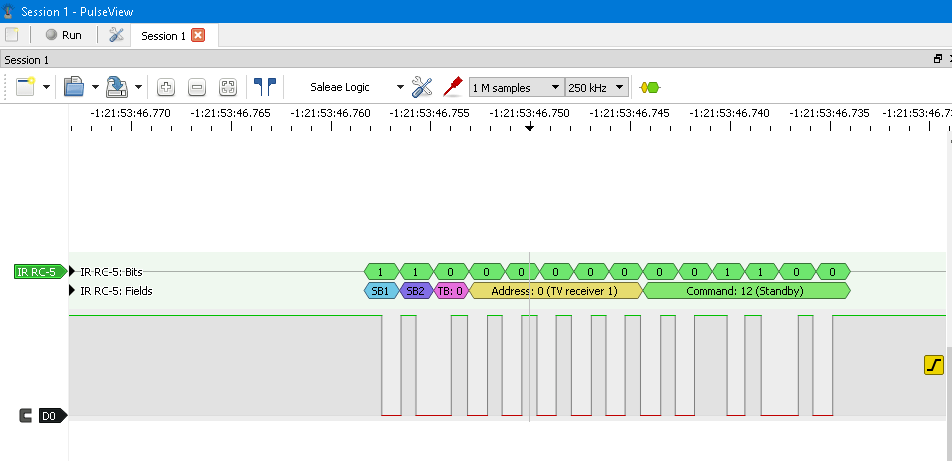
Task: Toggle the cursors display
Action: (265, 87)
